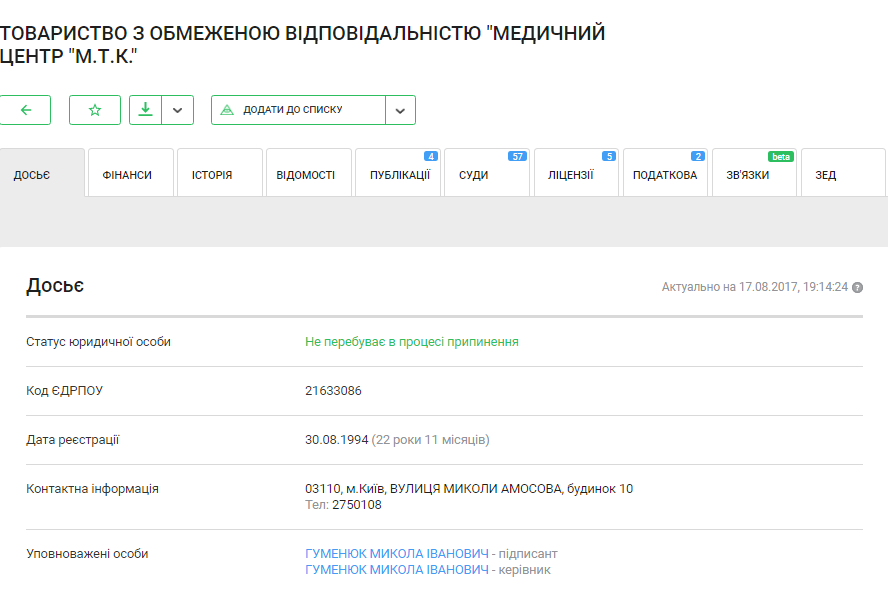The image size is (888, 594).
Task: Click the back arrow button
Action: [x=25, y=110]
